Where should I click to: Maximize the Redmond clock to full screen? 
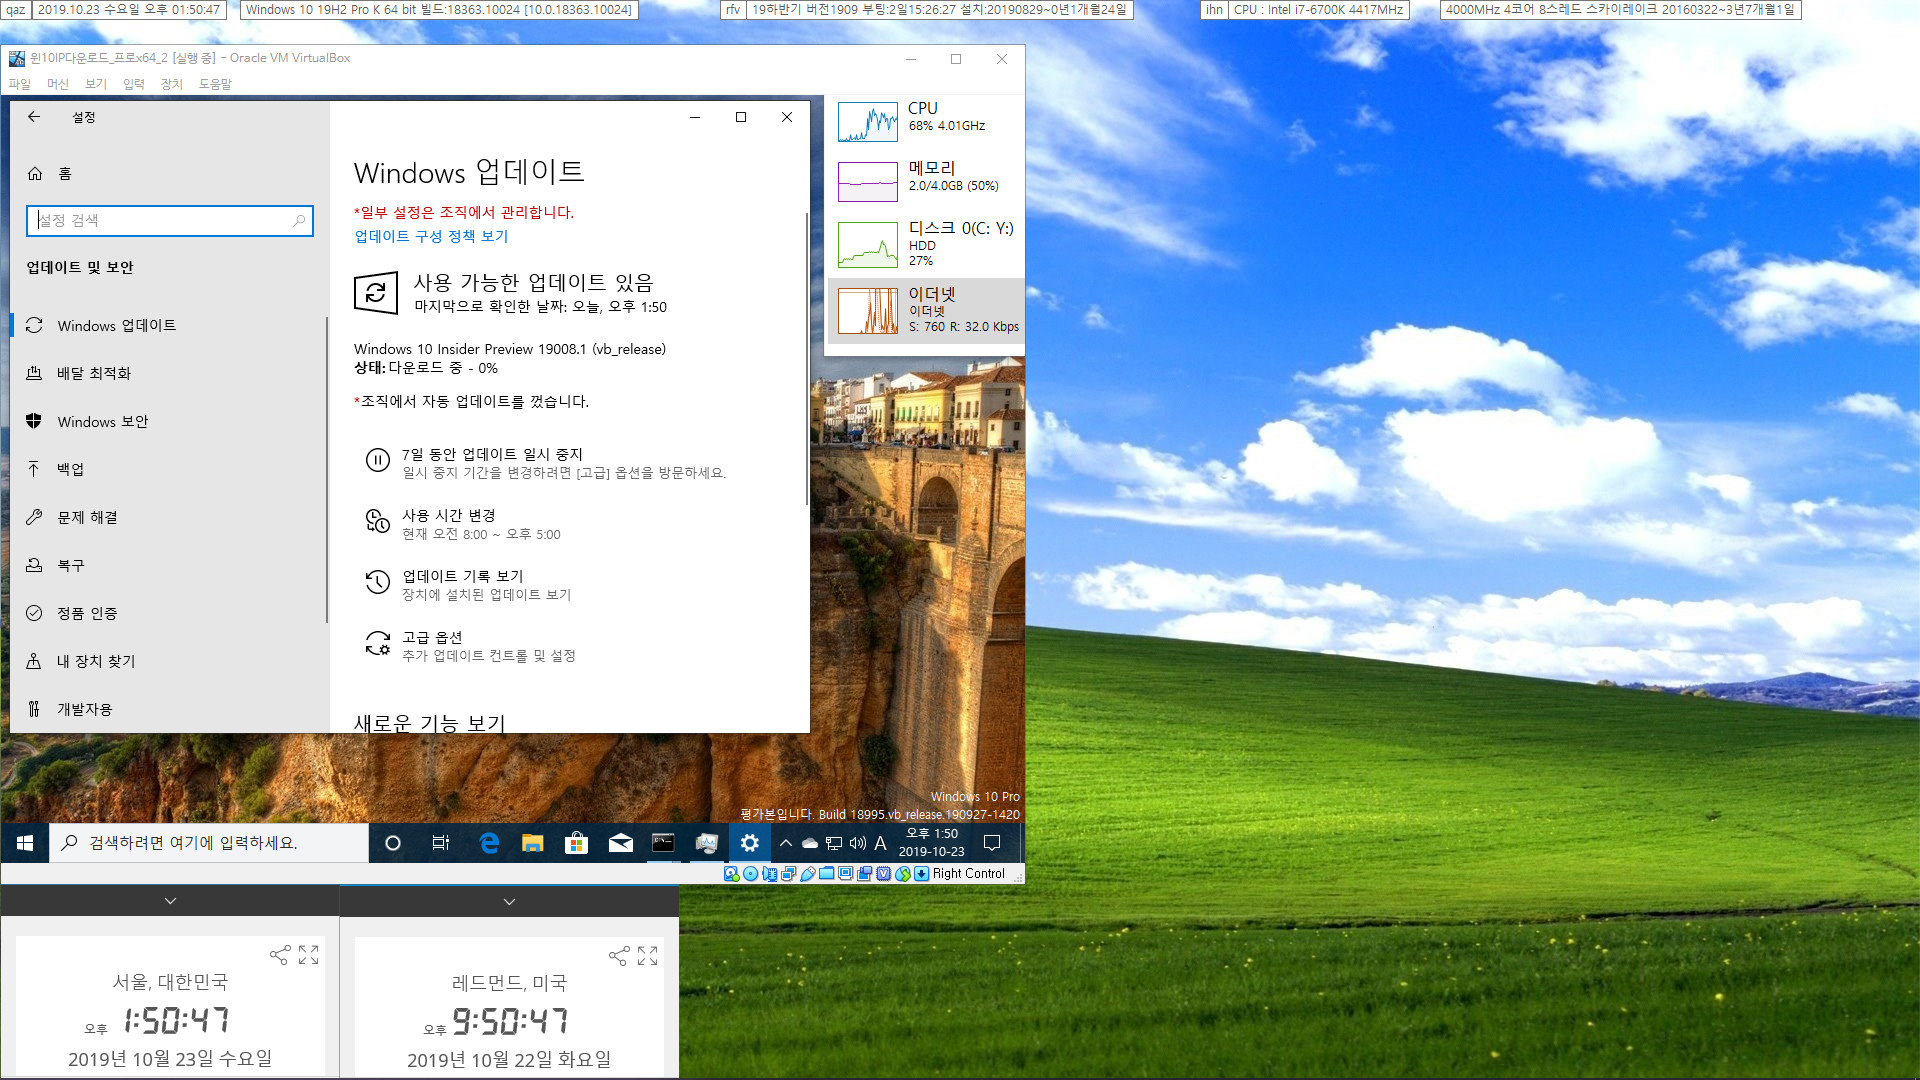[x=648, y=956]
